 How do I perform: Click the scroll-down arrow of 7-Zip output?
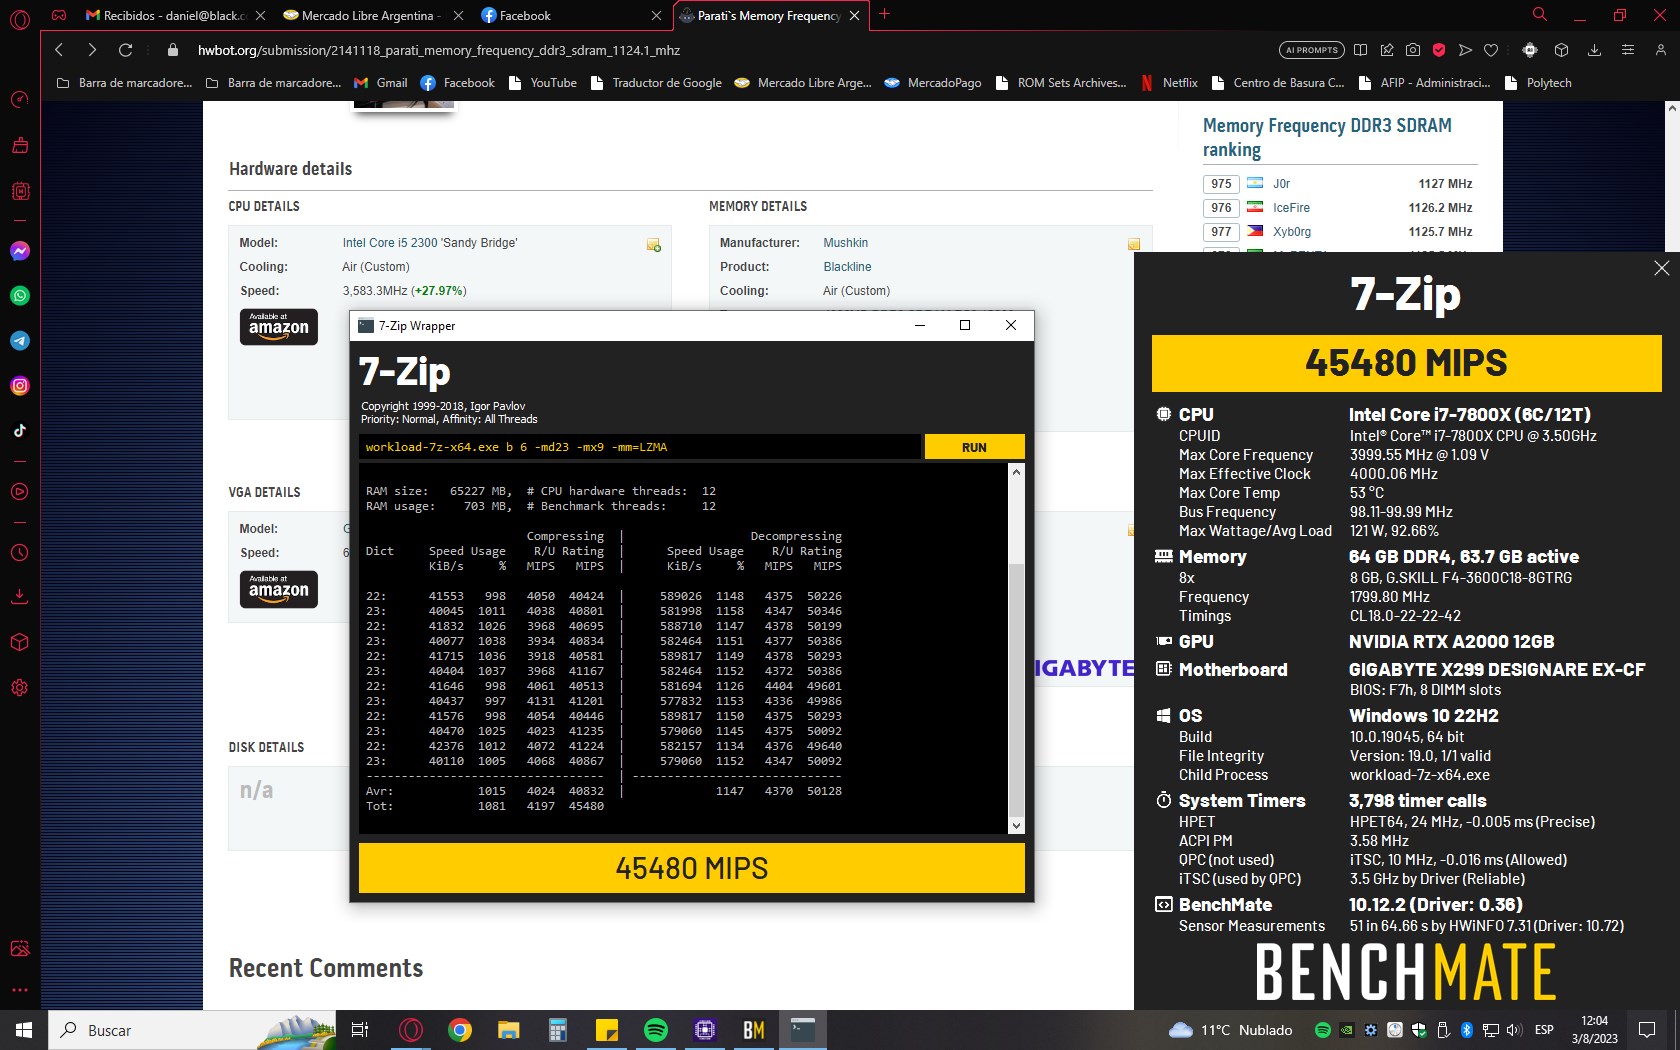pyautogui.click(x=1017, y=826)
